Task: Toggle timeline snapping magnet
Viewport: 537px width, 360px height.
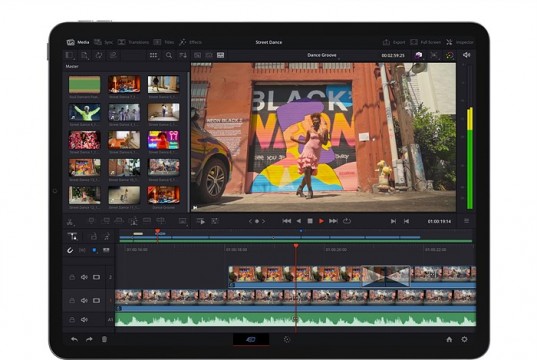Action: pos(70,250)
